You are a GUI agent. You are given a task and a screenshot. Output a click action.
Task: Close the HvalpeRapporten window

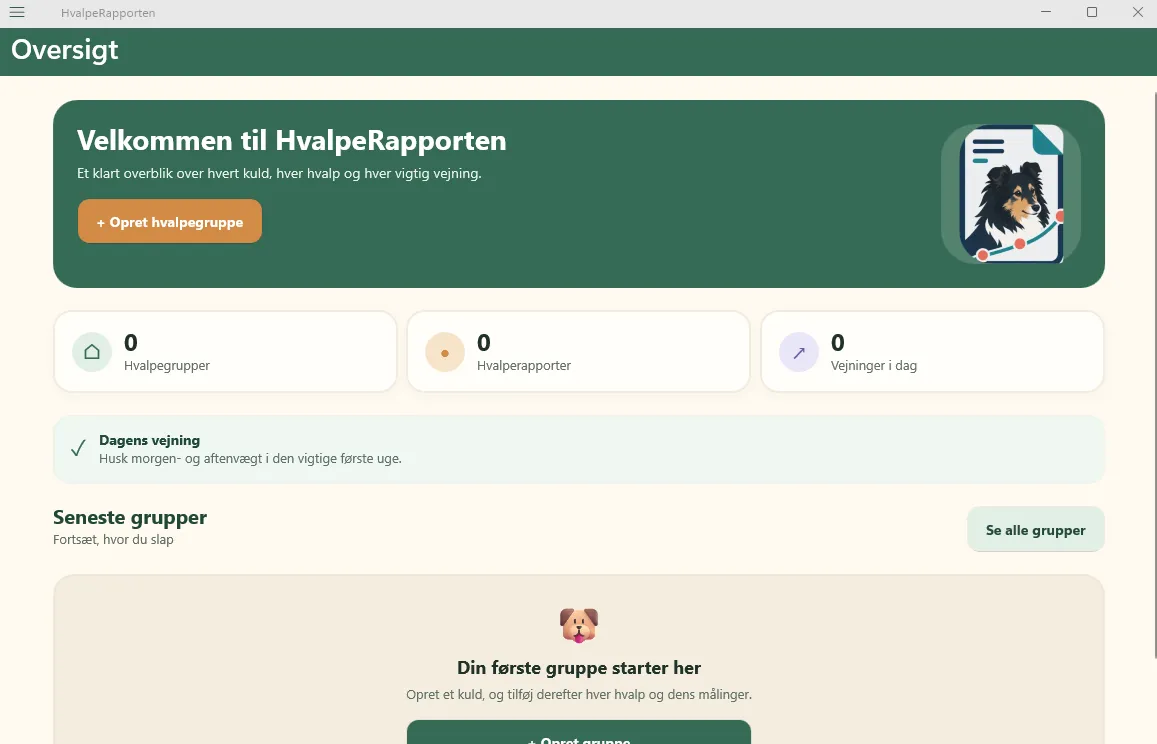[1138, 12]
